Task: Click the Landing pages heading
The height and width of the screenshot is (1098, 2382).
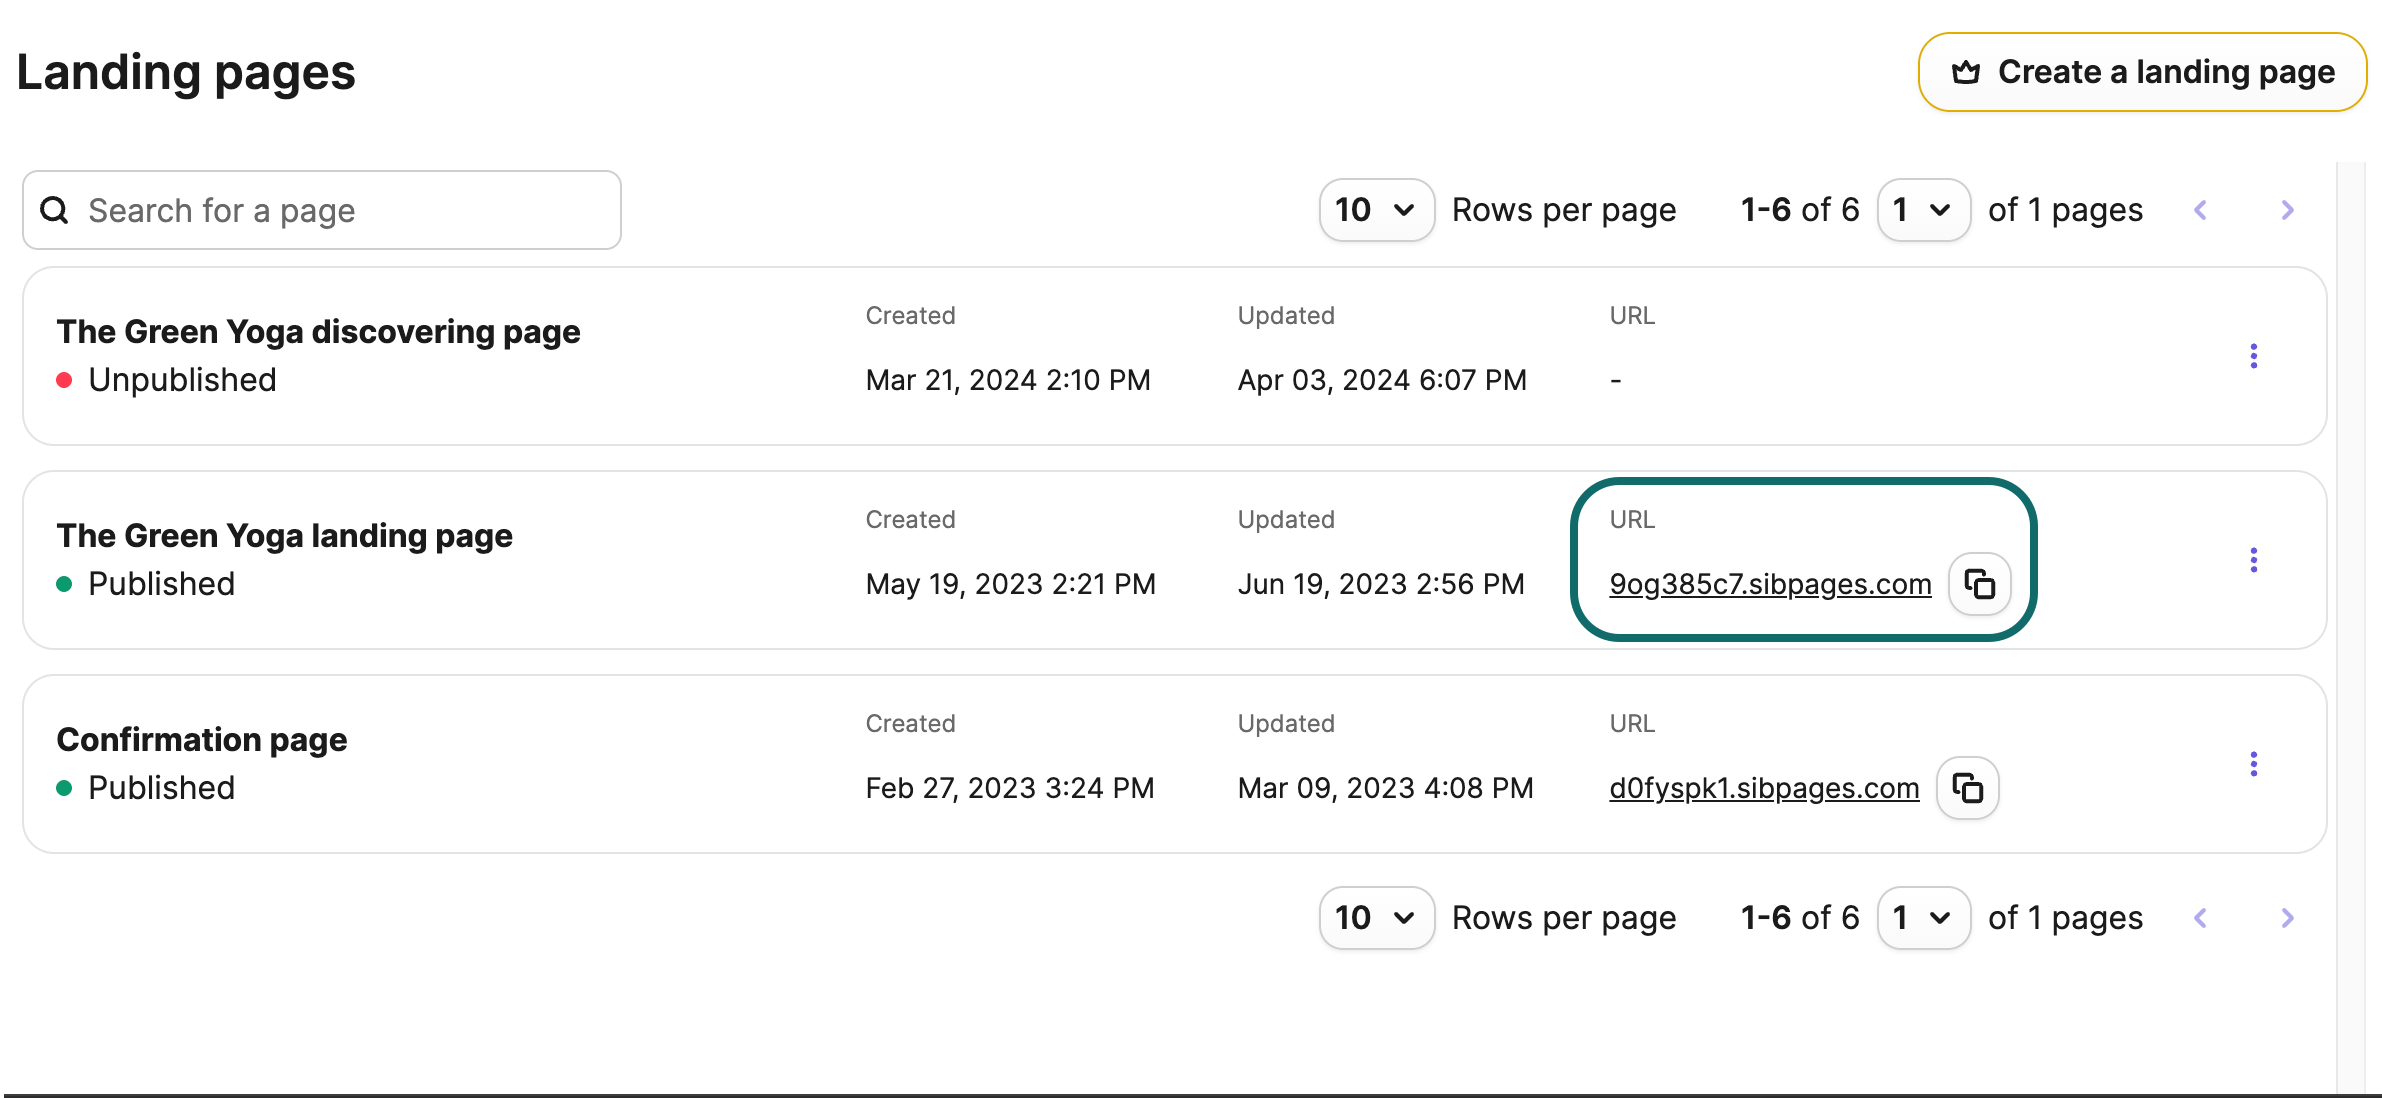Action: point(186,73)
